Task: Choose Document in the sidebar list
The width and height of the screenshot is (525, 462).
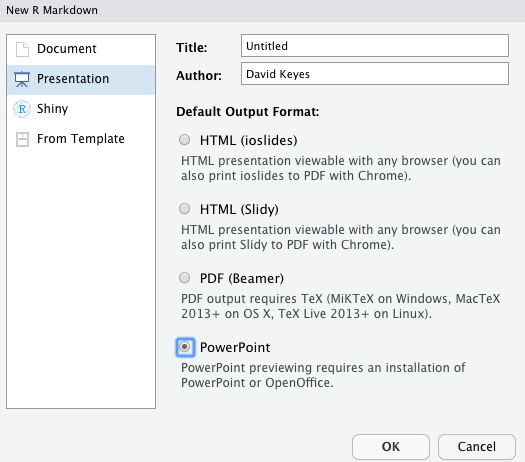Action: coord(81,50)
